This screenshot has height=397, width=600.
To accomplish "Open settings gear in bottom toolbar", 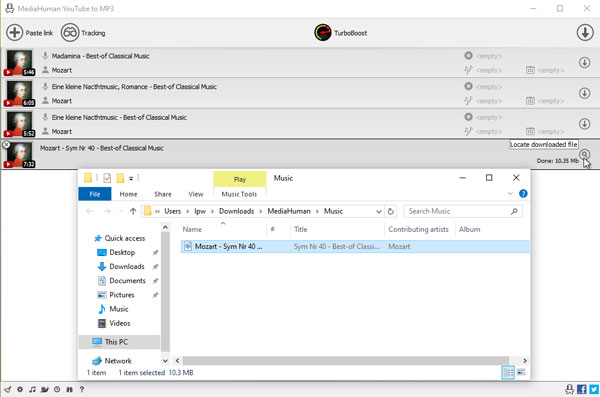I will click(x=20, y=389).
